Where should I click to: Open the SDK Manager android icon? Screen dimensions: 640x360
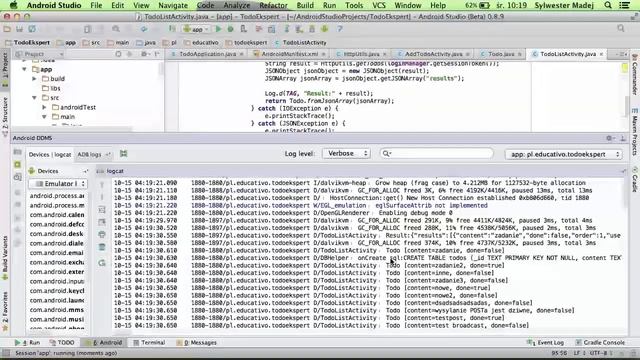point(324,29)
